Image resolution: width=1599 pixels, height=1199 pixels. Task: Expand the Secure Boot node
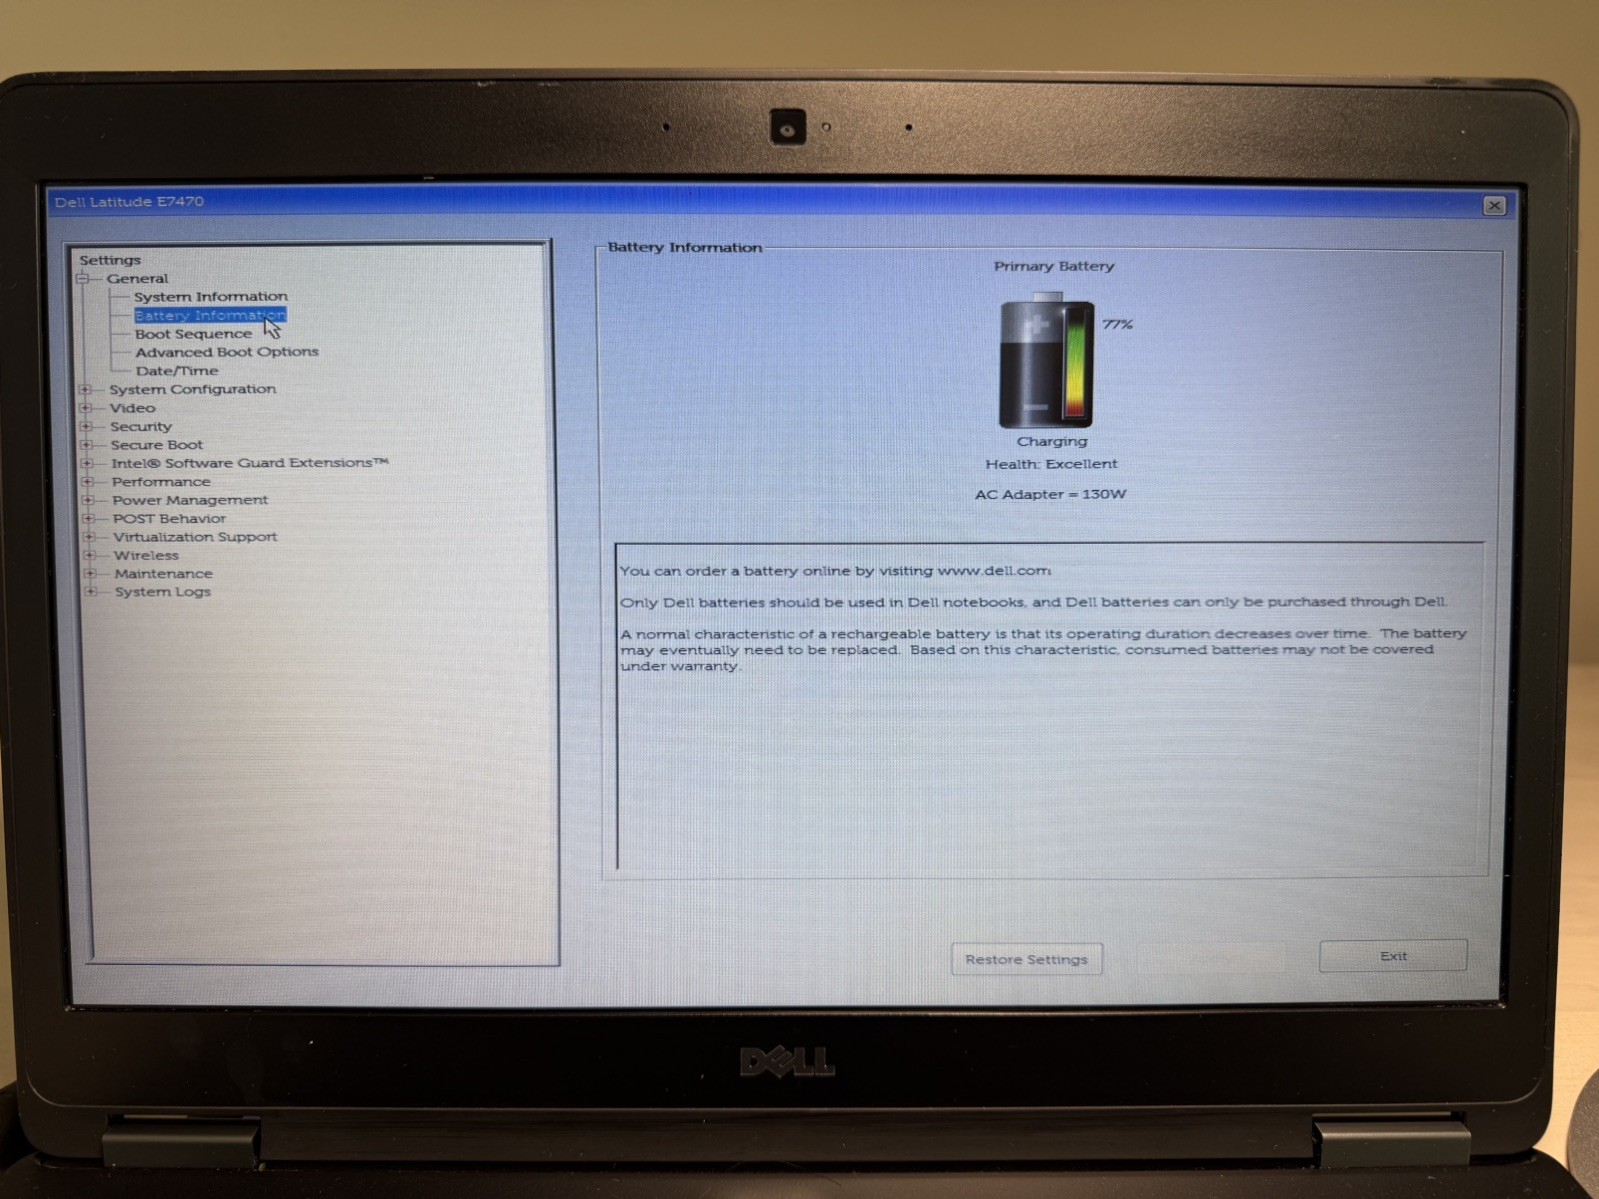pos(87,445)
